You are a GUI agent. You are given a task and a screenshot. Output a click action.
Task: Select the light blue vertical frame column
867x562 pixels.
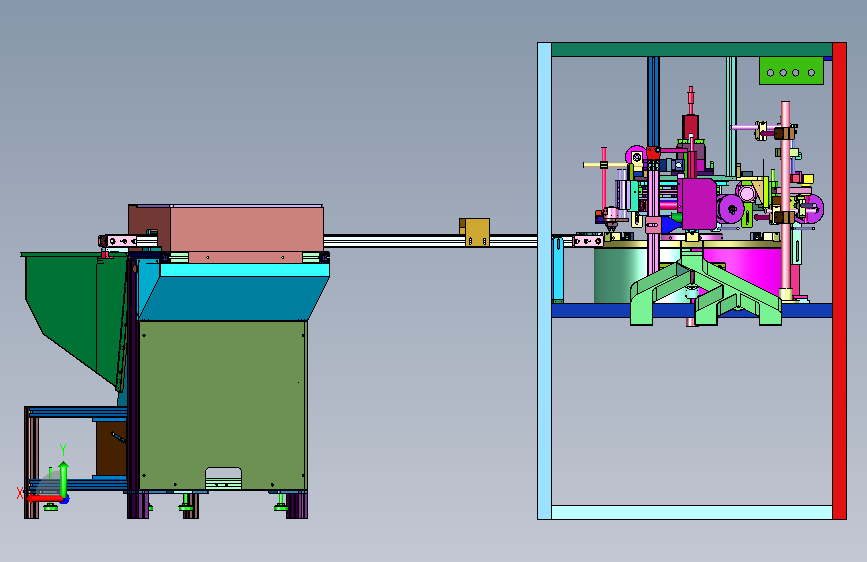[545, 281]
